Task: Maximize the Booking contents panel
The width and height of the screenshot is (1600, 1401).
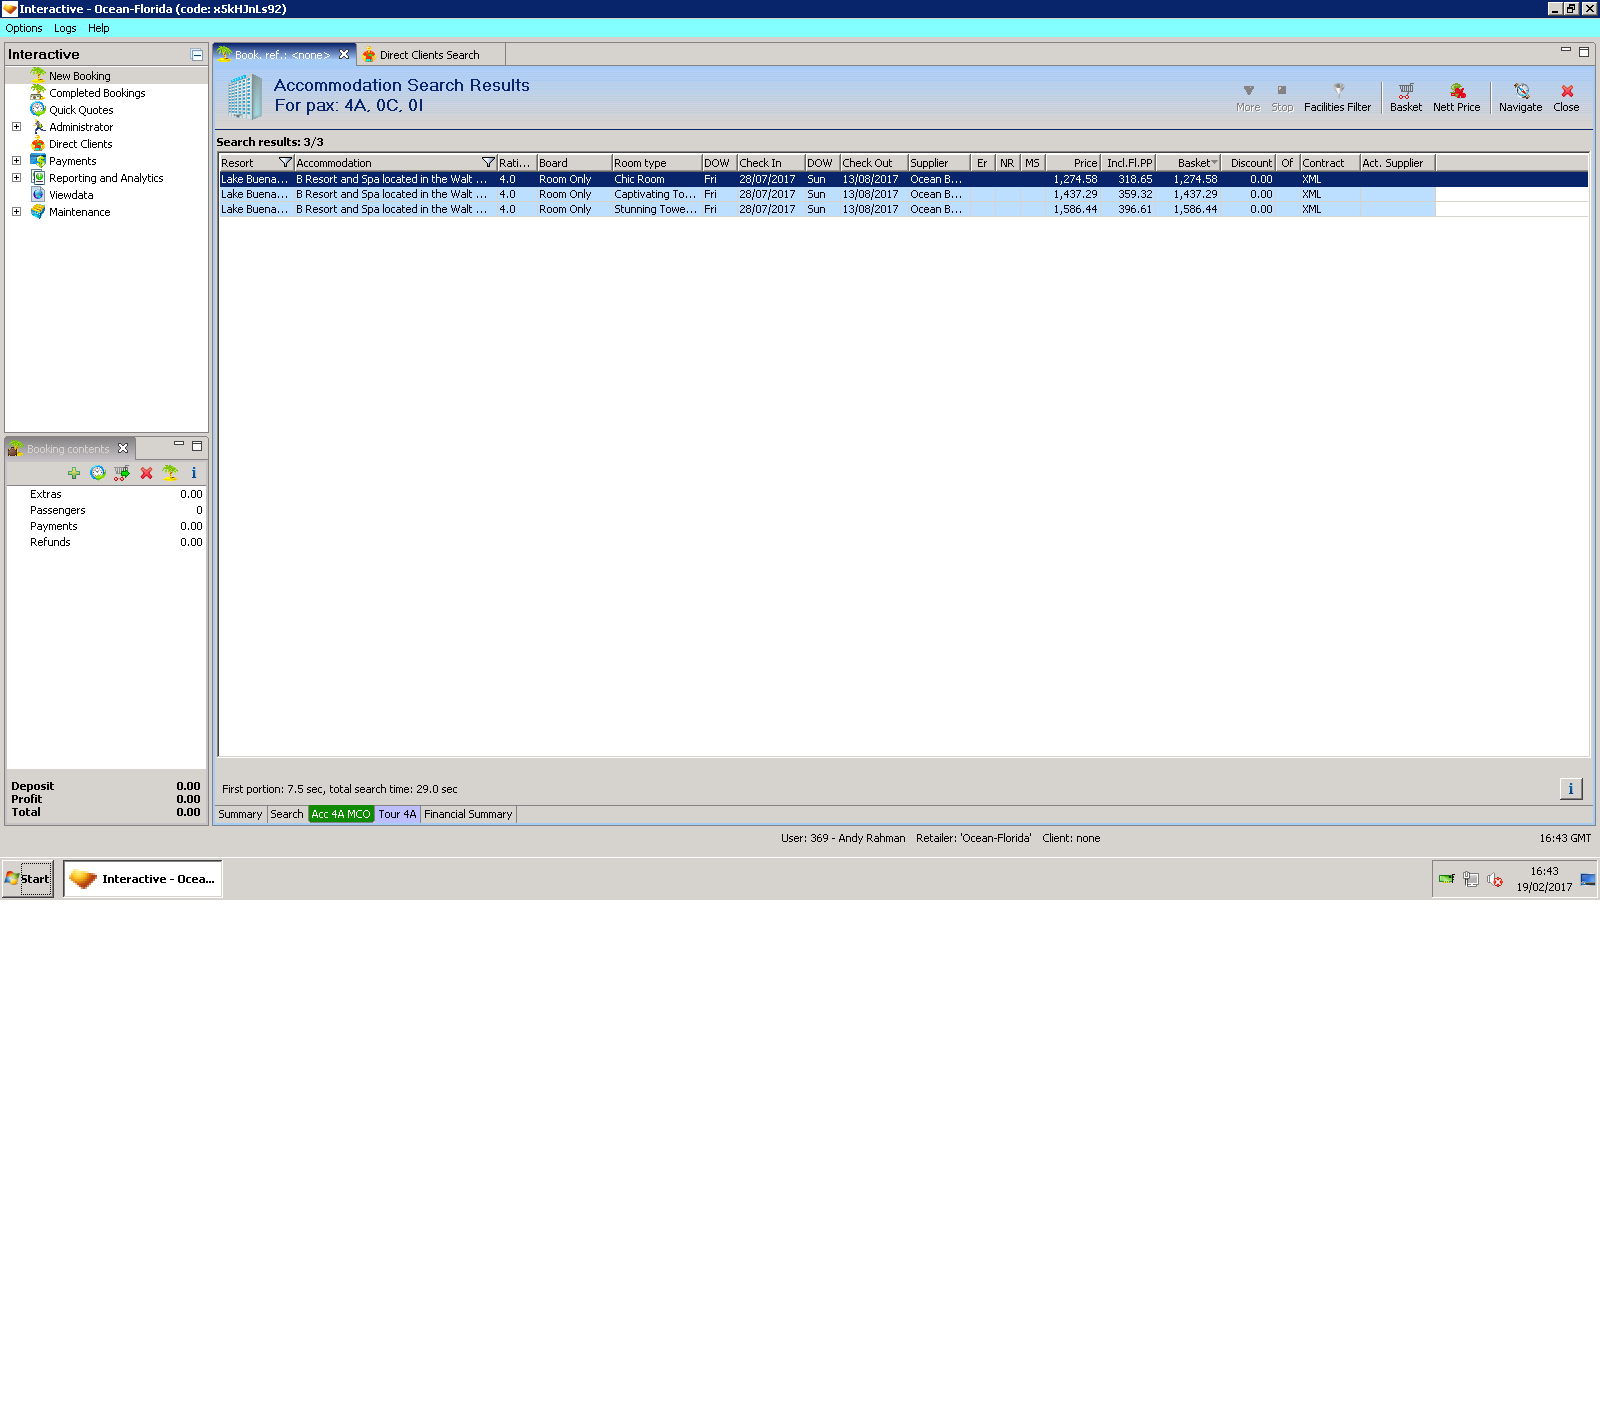Action: 197,446
